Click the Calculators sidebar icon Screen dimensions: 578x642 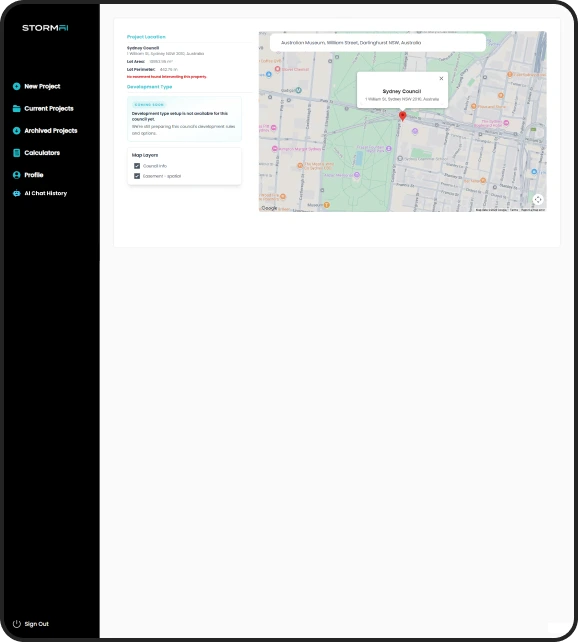(16, 153)
